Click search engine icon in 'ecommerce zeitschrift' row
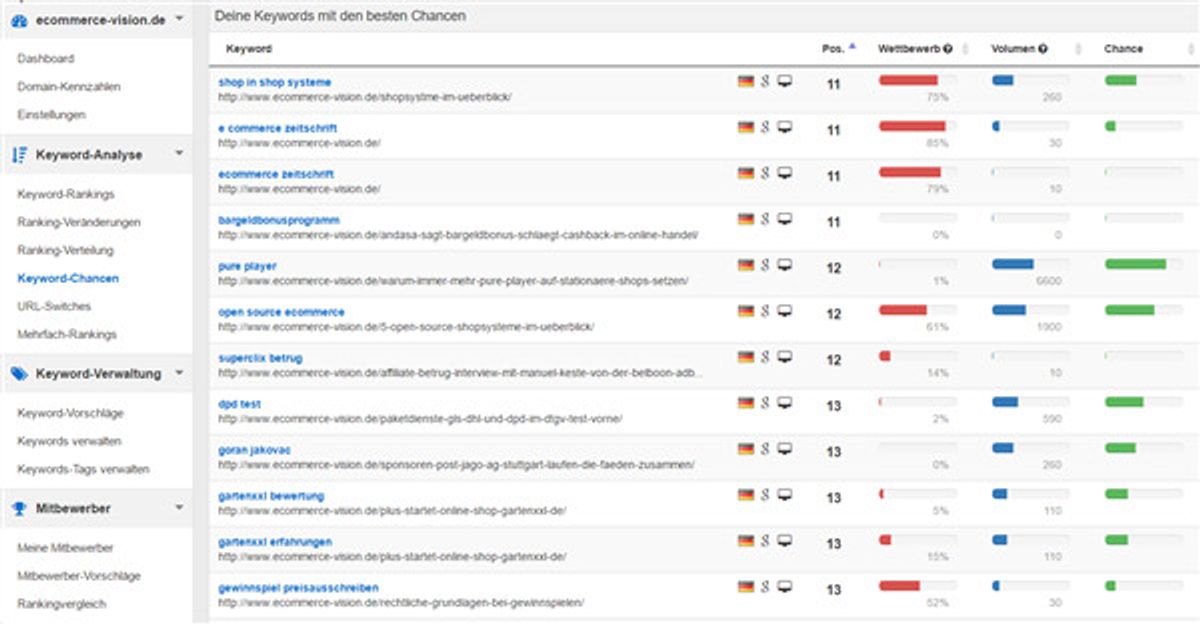Image resolution: width=1200 pixels, height=624 pixels. point(765,173)
